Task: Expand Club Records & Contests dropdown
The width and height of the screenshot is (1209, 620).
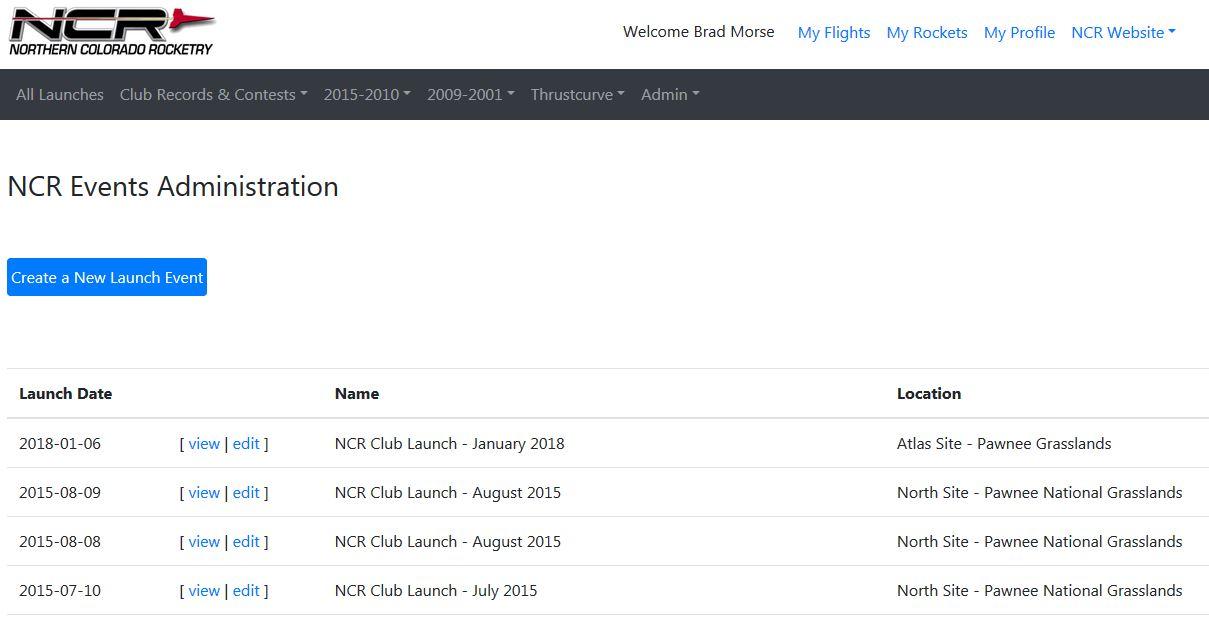Action: 213,94
